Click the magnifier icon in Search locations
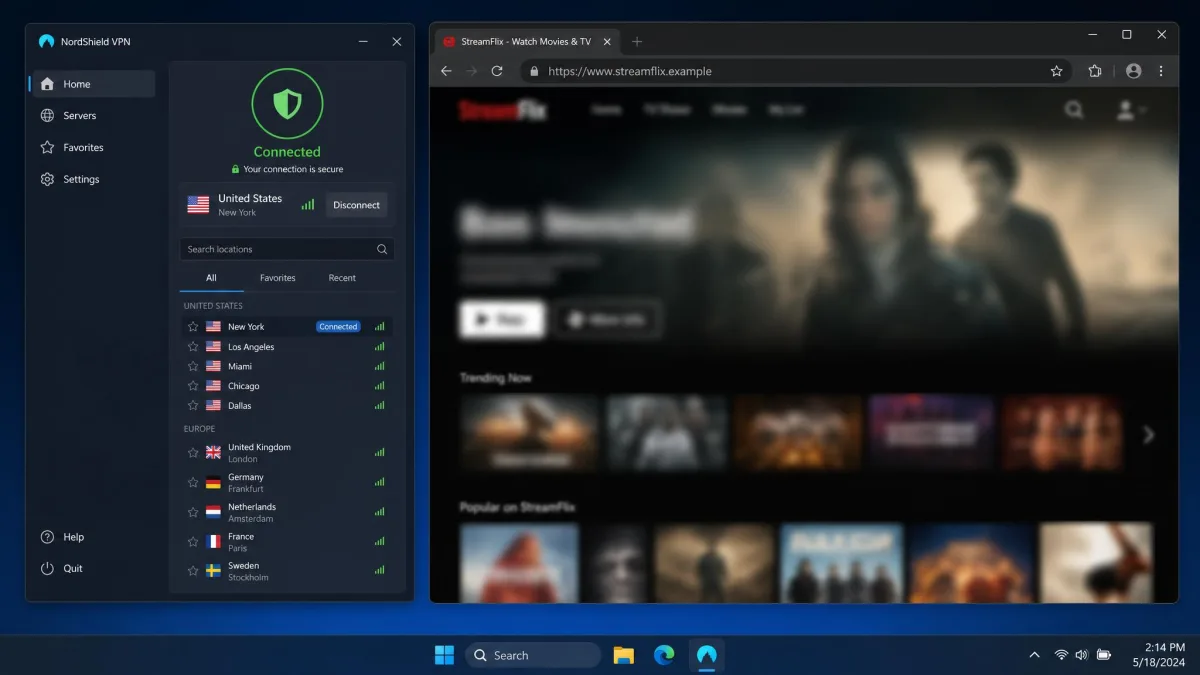The width and height of the screenshot is (1200, 675). (x=382, y=249)
